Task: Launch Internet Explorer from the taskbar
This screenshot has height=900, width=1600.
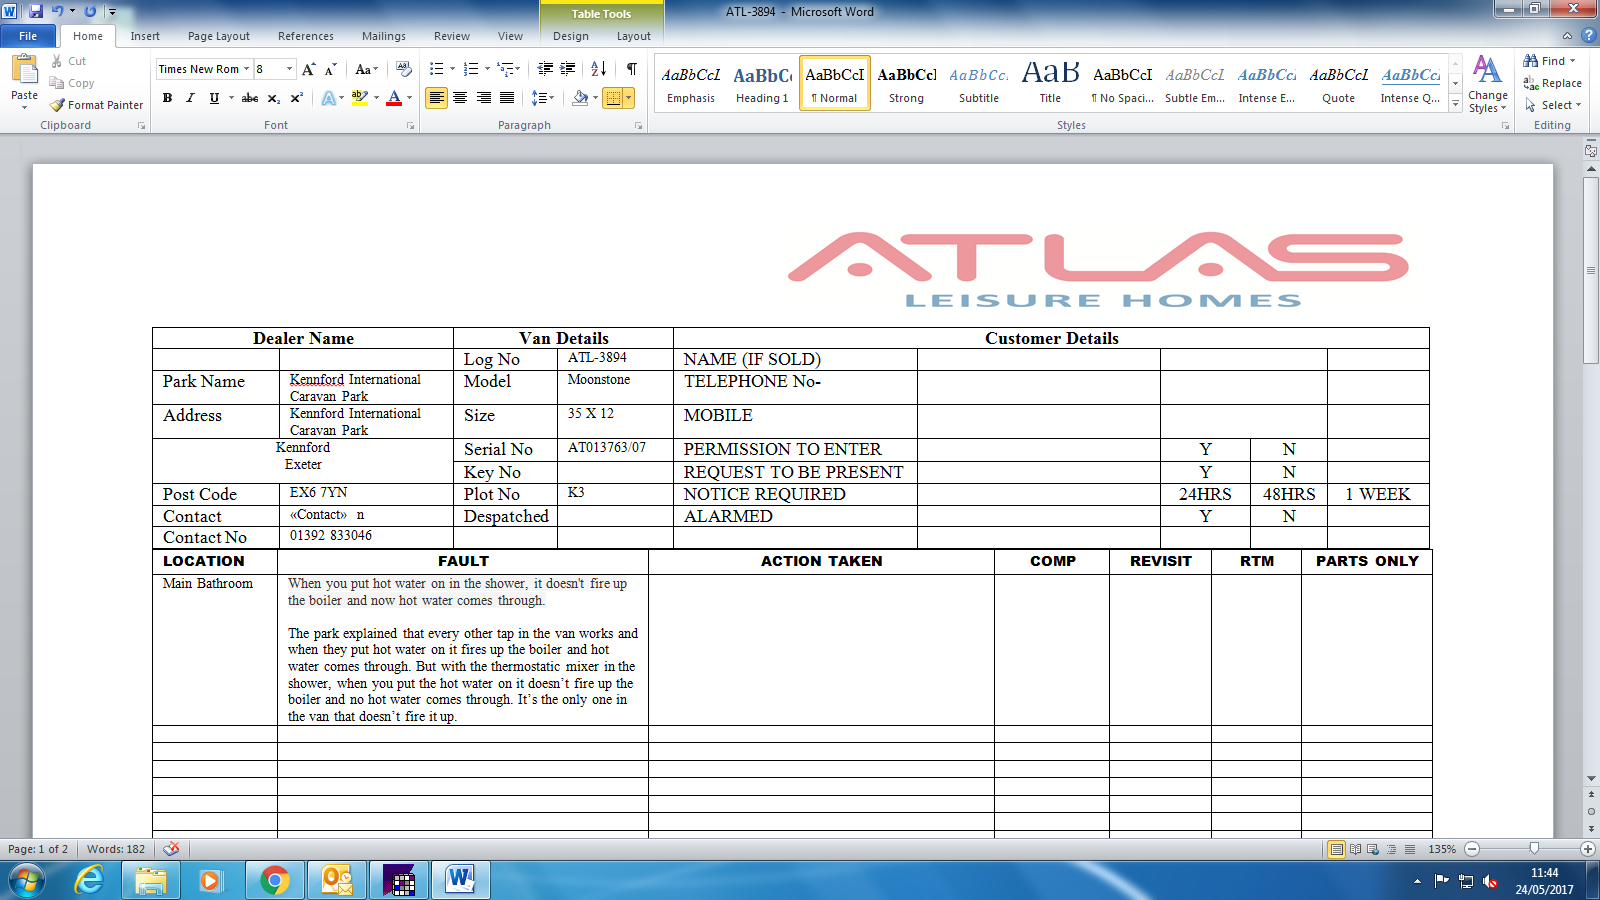Action: click(89, 881)
